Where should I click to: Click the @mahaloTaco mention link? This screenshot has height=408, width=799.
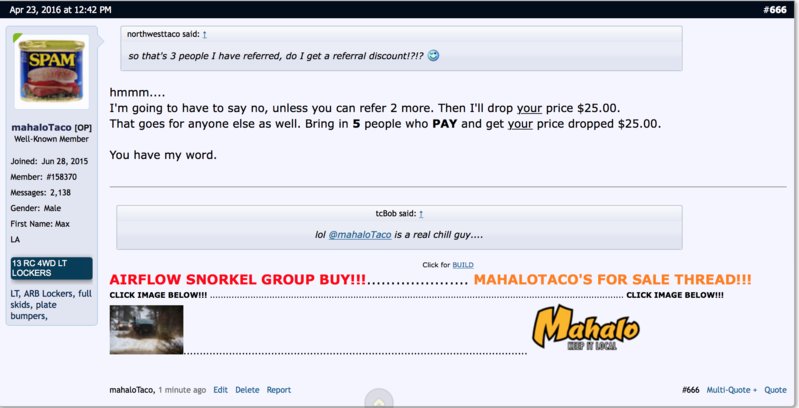pyautogui.click(x=360, y=235)
